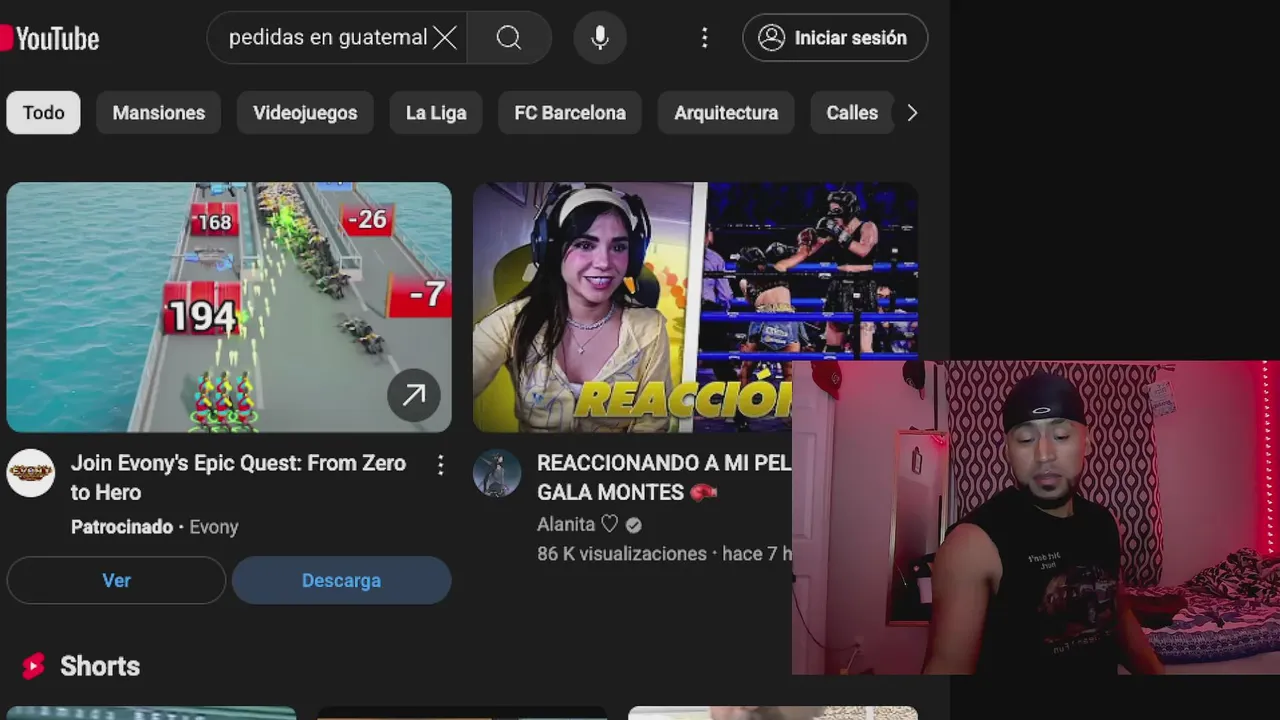
Task: Choose the FC Barcelona chip
Action: (x=570, y=113)
